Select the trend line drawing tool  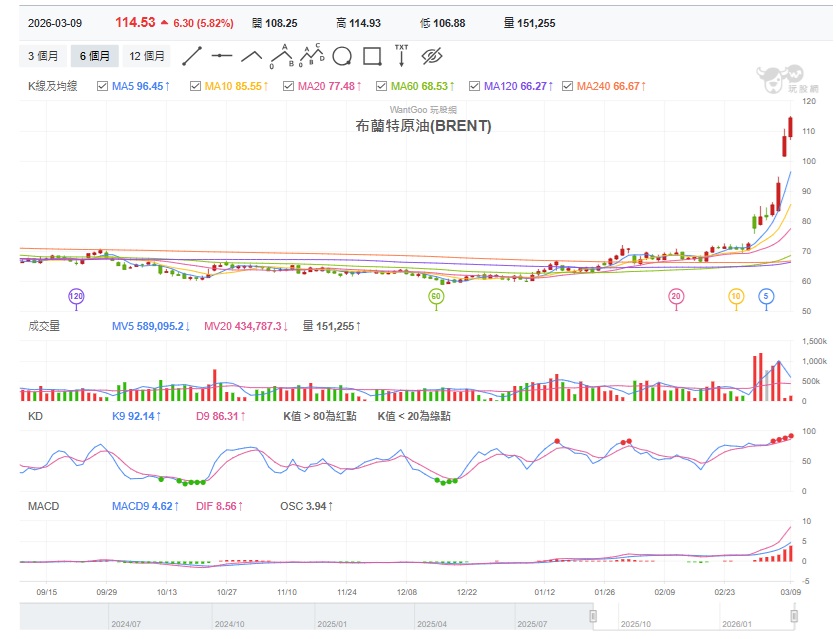click(x=192, y=57)
